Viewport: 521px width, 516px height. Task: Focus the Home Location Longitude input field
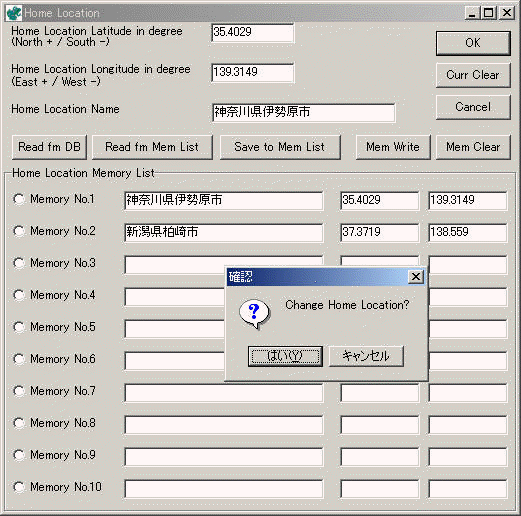coord(253,73)
